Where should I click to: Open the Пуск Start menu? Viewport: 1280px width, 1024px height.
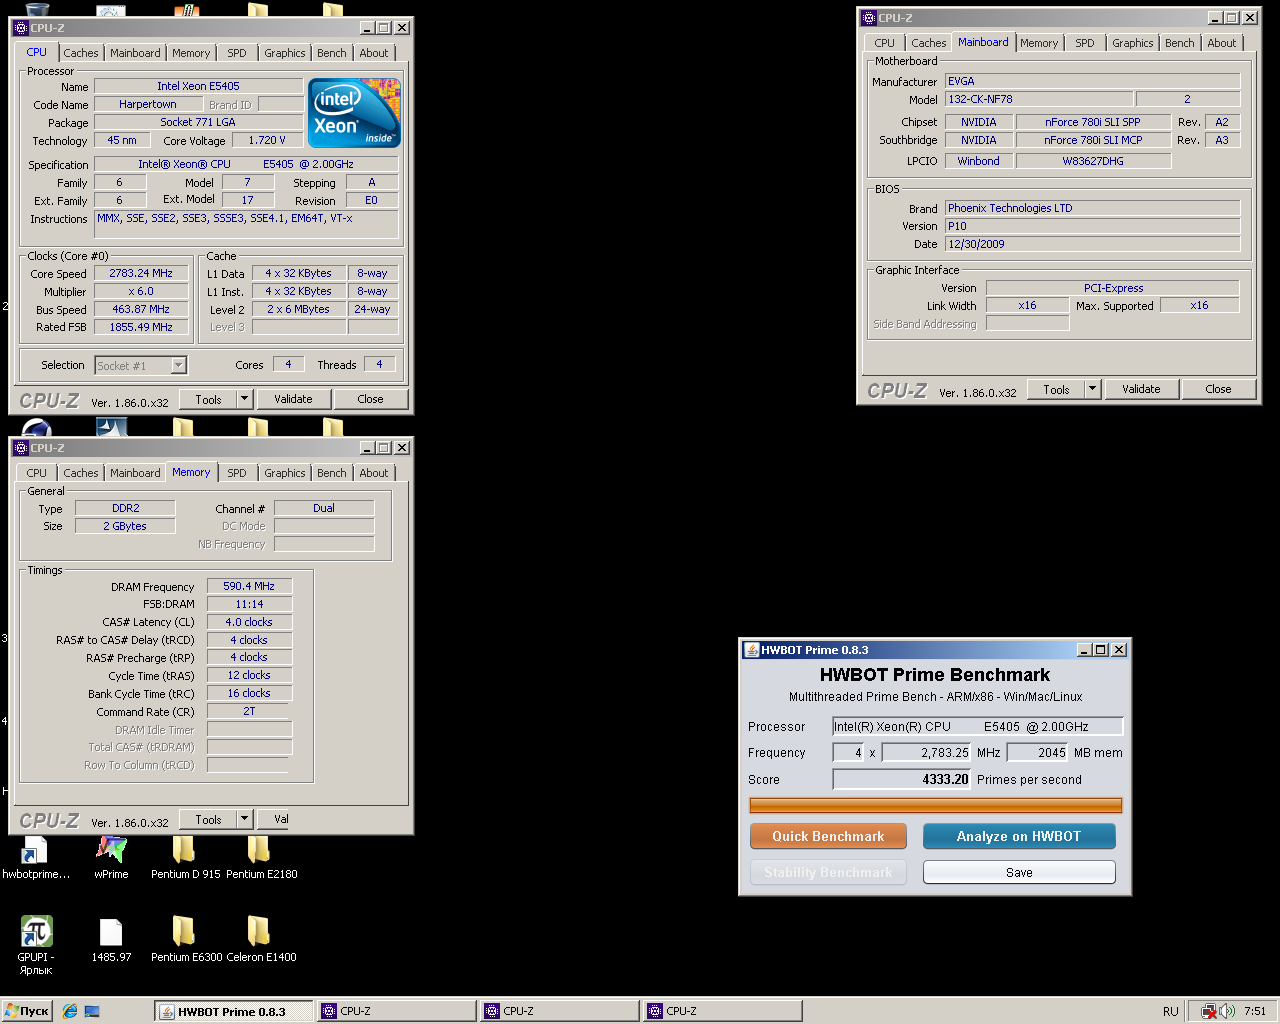click(27, 1011)
